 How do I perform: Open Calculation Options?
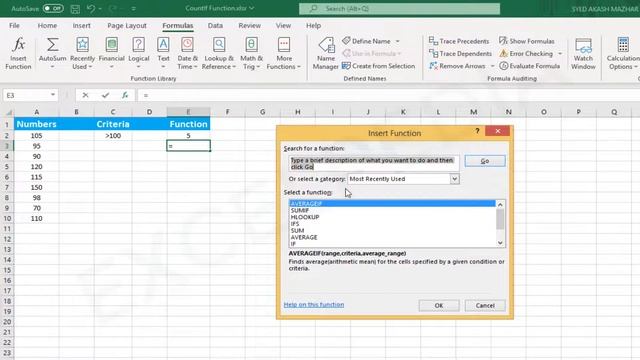[623, 53]
